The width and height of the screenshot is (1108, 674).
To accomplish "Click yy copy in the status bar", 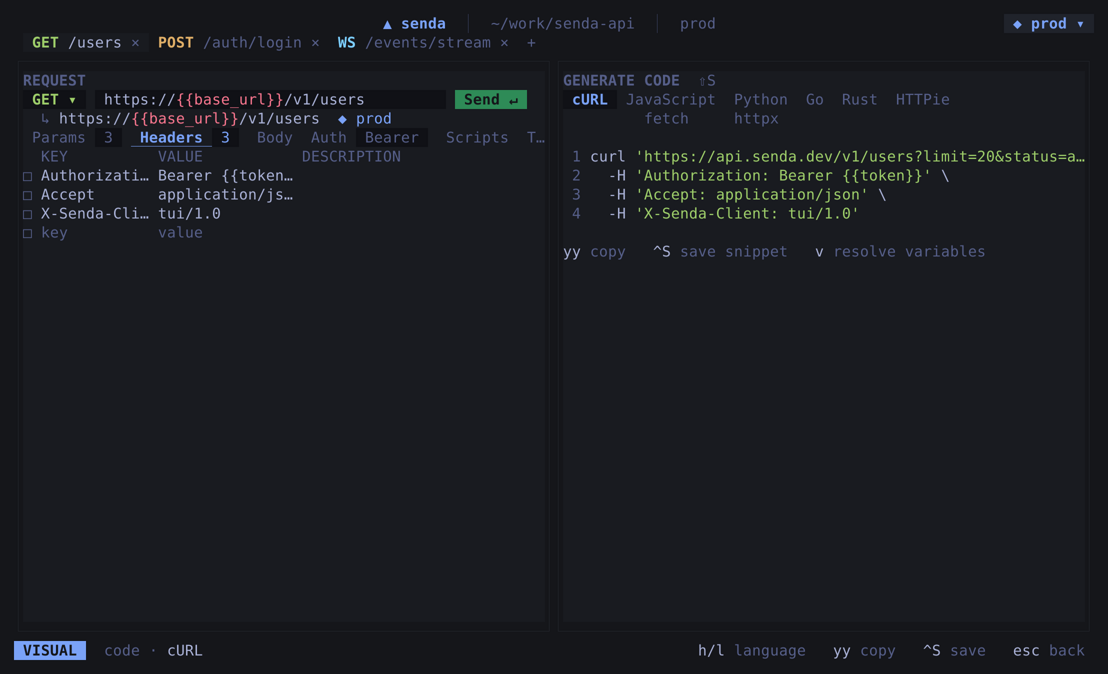I will [x=864, y=651].
